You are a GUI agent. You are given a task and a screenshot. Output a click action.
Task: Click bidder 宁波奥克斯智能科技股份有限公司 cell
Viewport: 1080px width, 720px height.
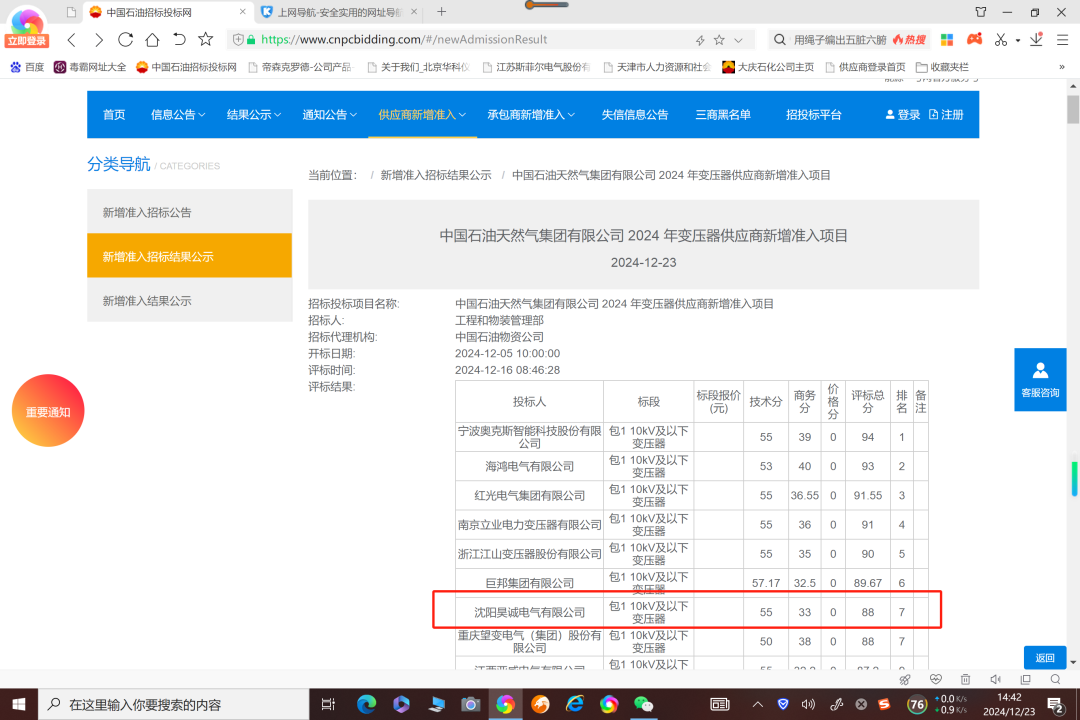tap(529, 437)
